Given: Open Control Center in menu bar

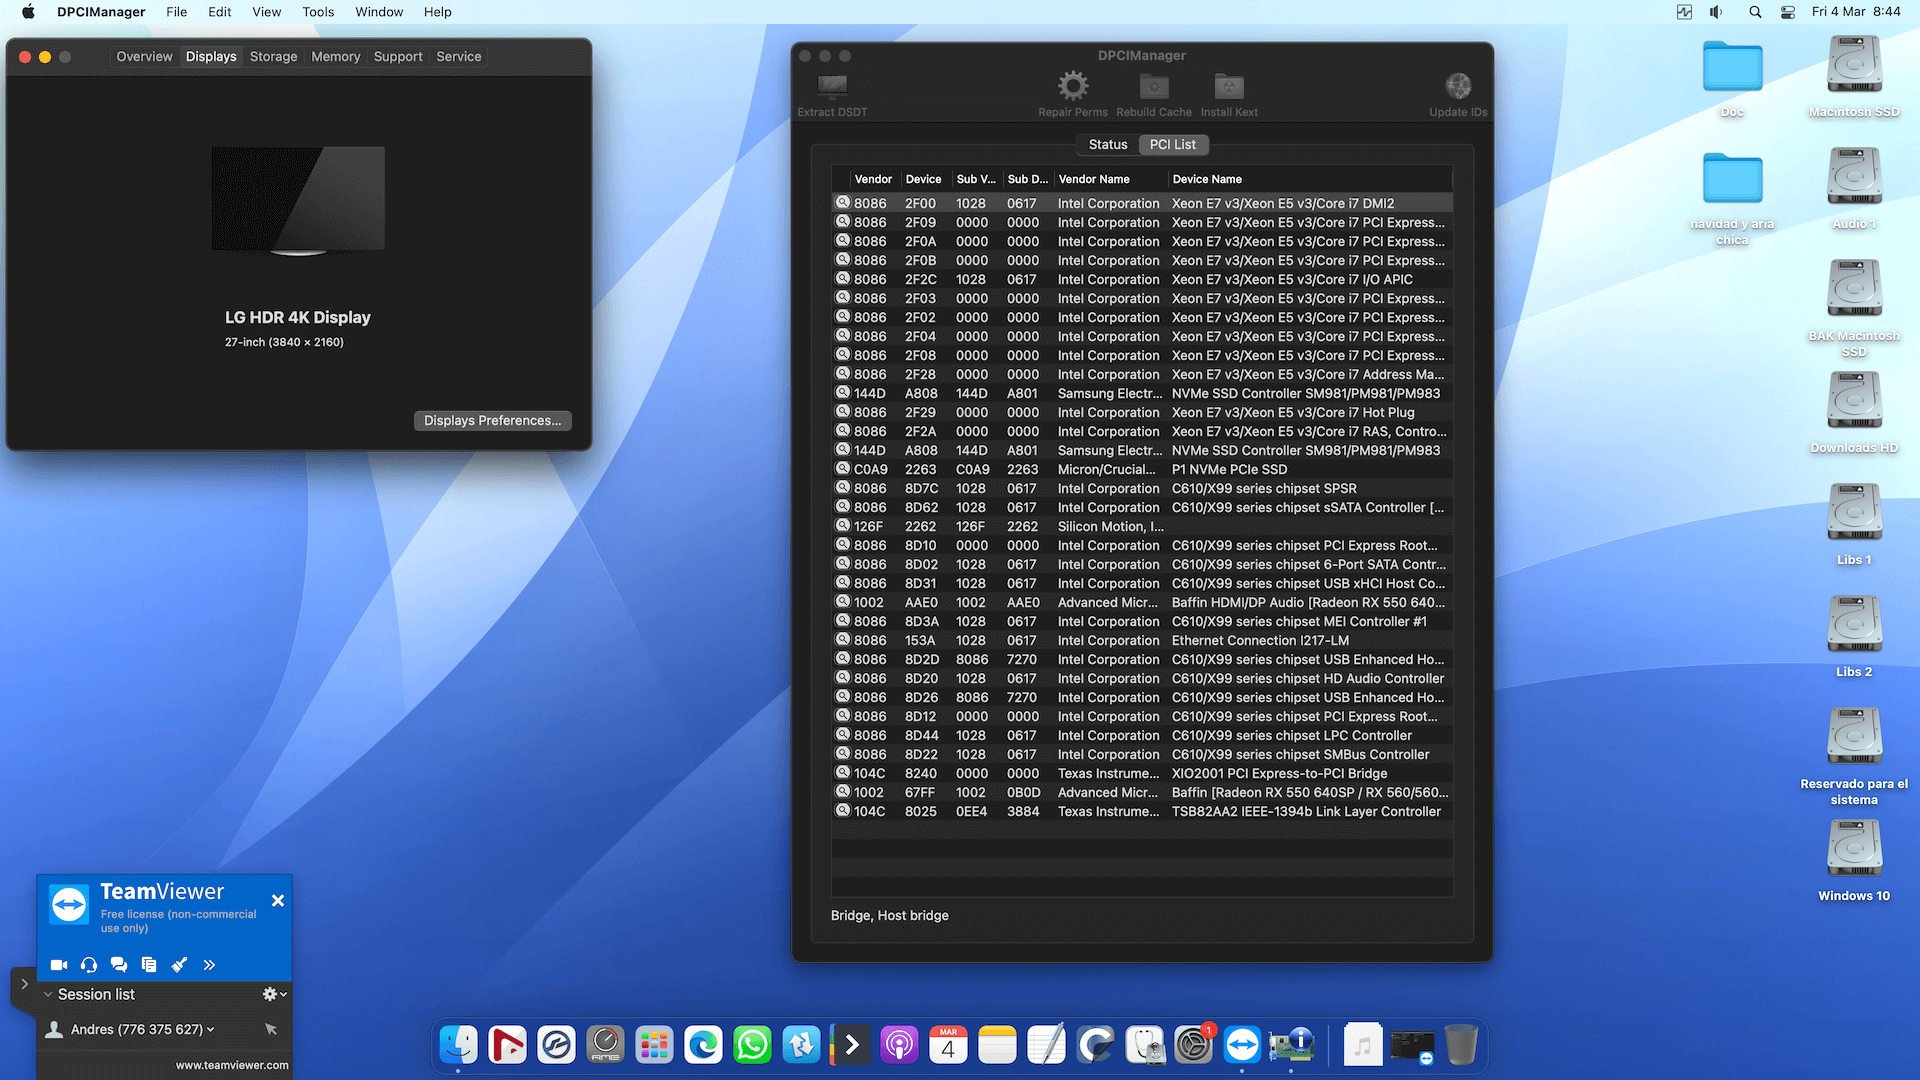Looking at the screenshot, I should (x=1788, y=12).
